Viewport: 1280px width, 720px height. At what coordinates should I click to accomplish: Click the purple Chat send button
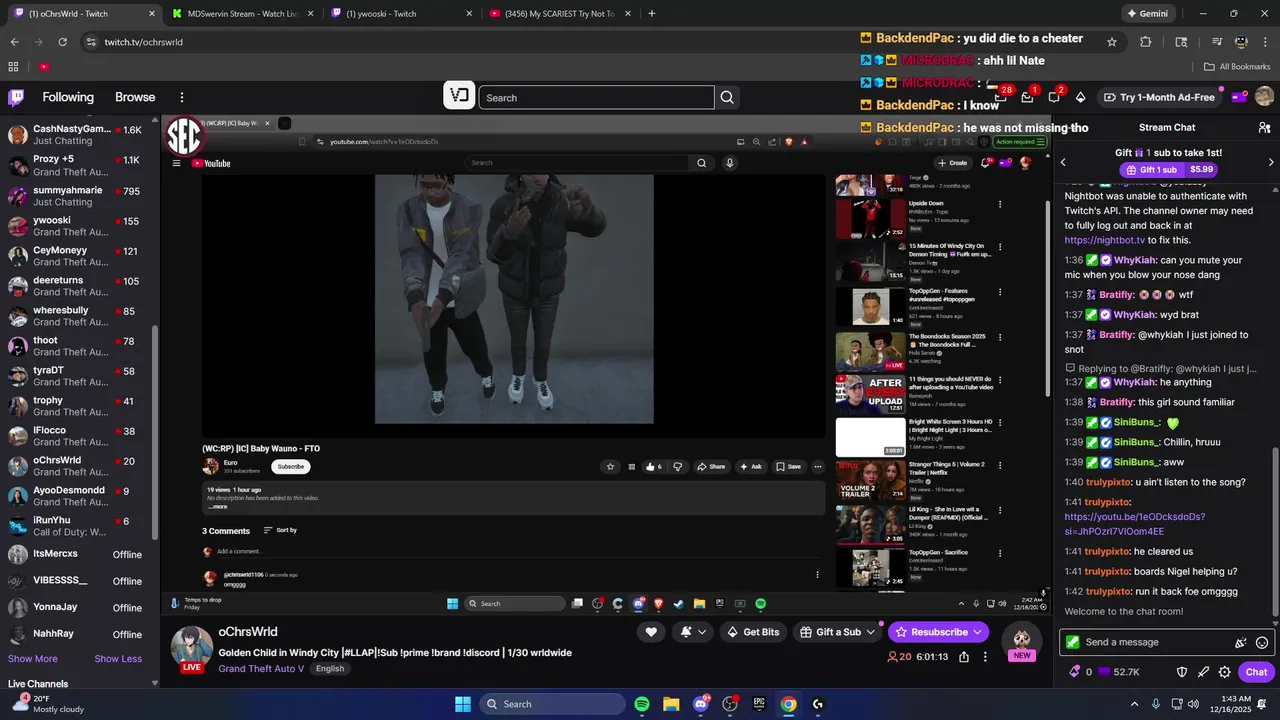click(1257, 672)
